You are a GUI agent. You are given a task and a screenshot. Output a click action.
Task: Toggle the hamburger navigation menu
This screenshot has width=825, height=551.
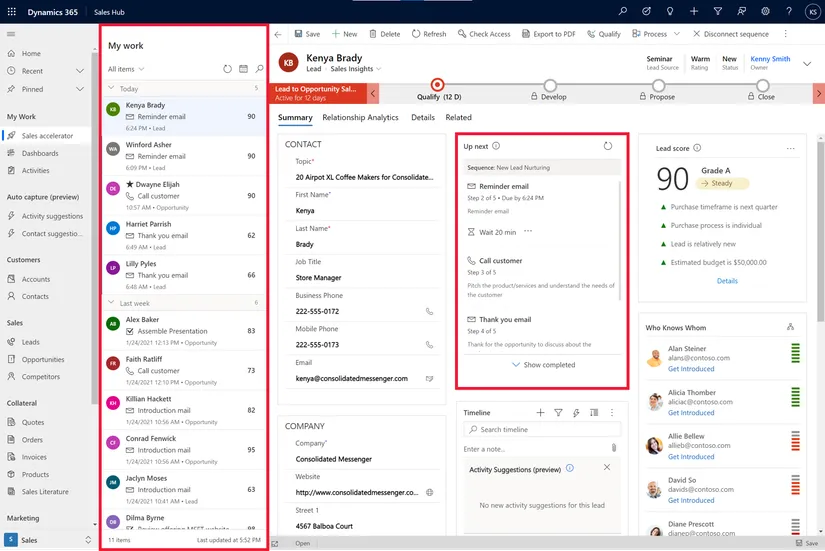click(x=11, y=34)
